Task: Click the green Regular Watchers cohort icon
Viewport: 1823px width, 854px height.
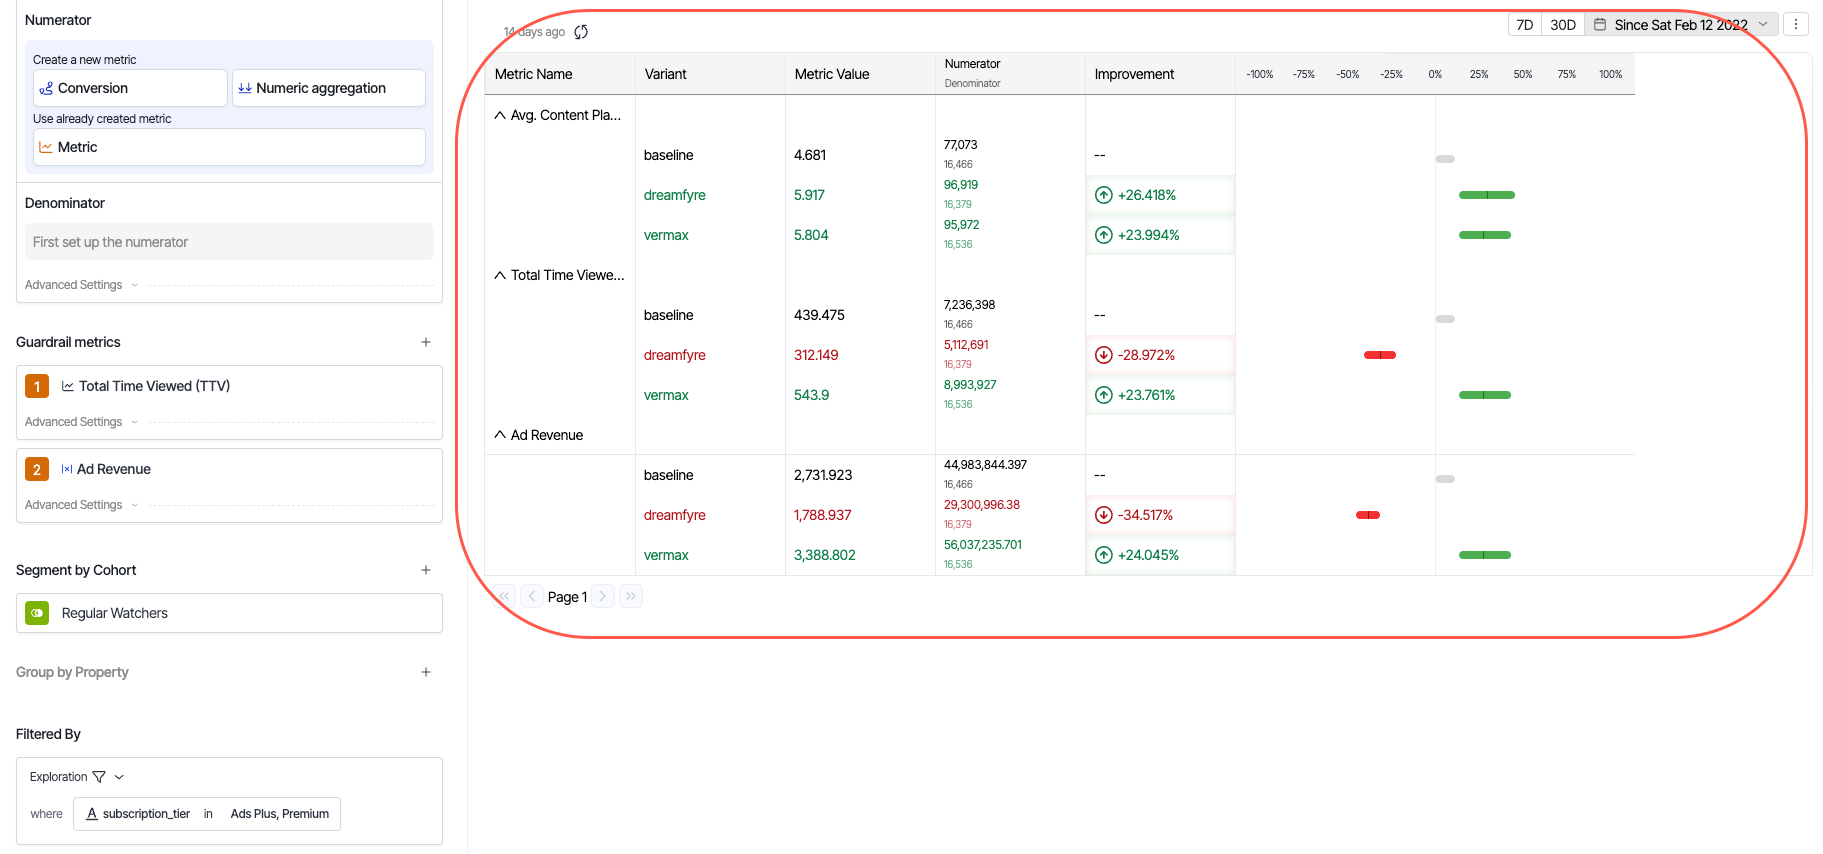Action: point(37,613)
